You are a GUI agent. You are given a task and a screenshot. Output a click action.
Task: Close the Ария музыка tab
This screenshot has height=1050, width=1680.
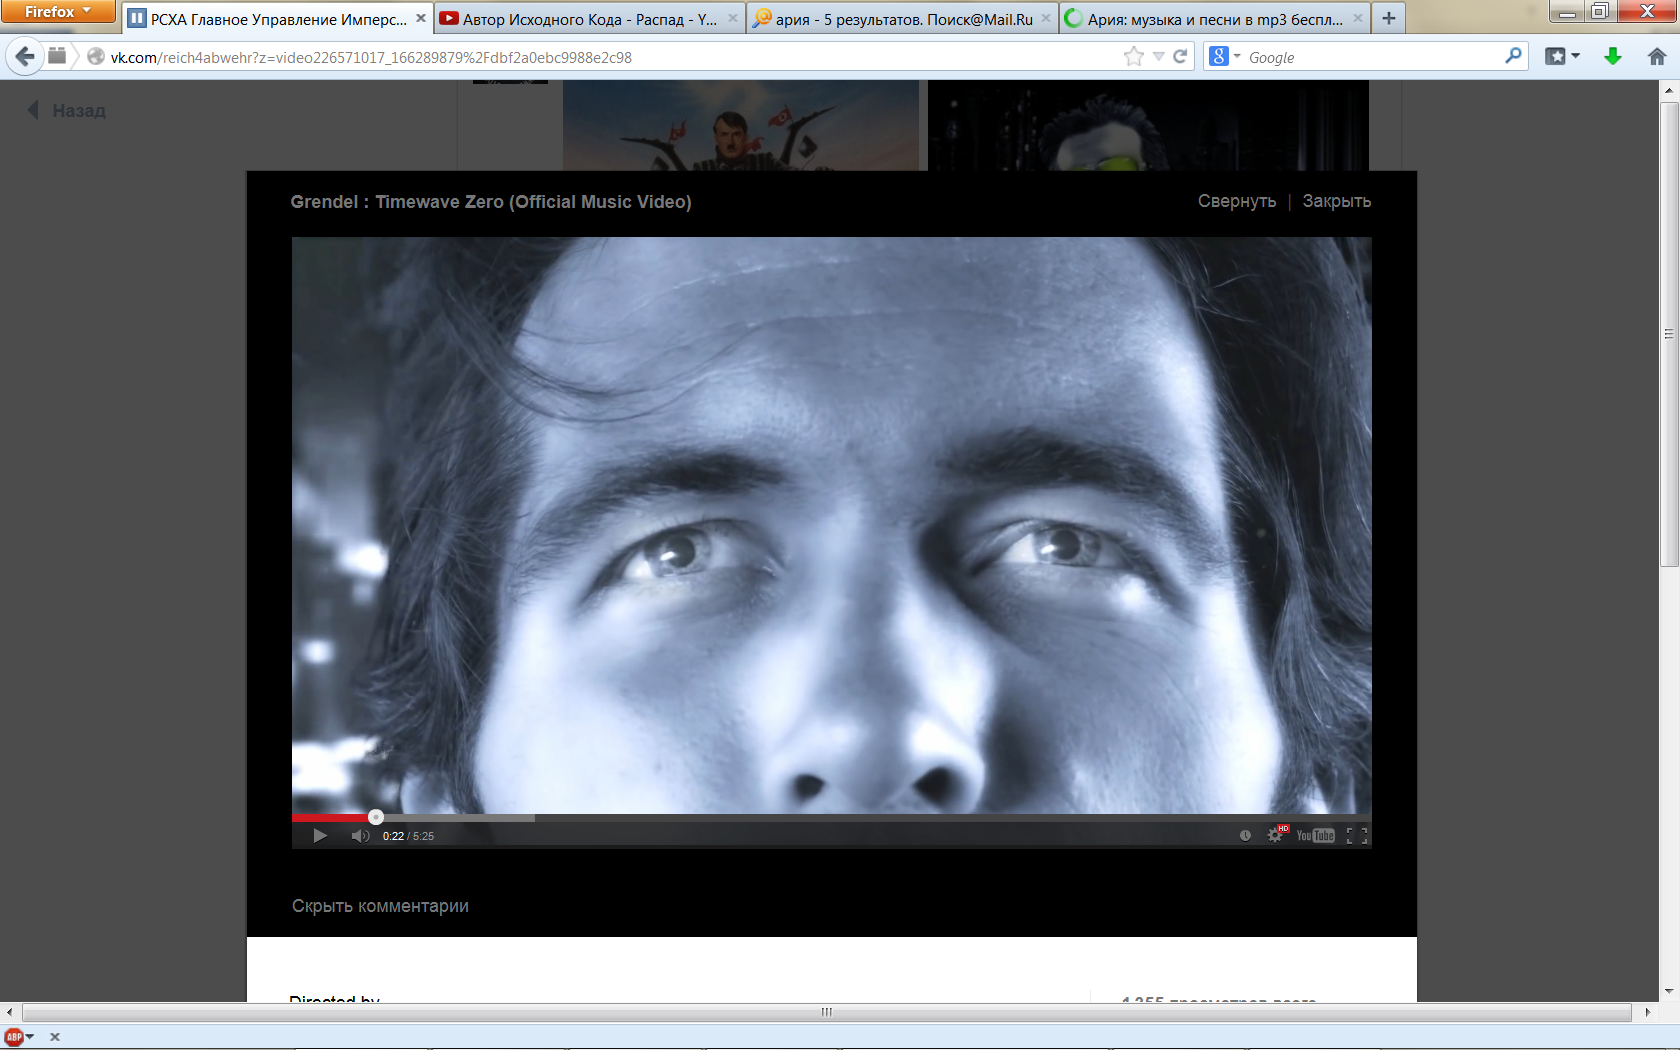point(1358,18)
